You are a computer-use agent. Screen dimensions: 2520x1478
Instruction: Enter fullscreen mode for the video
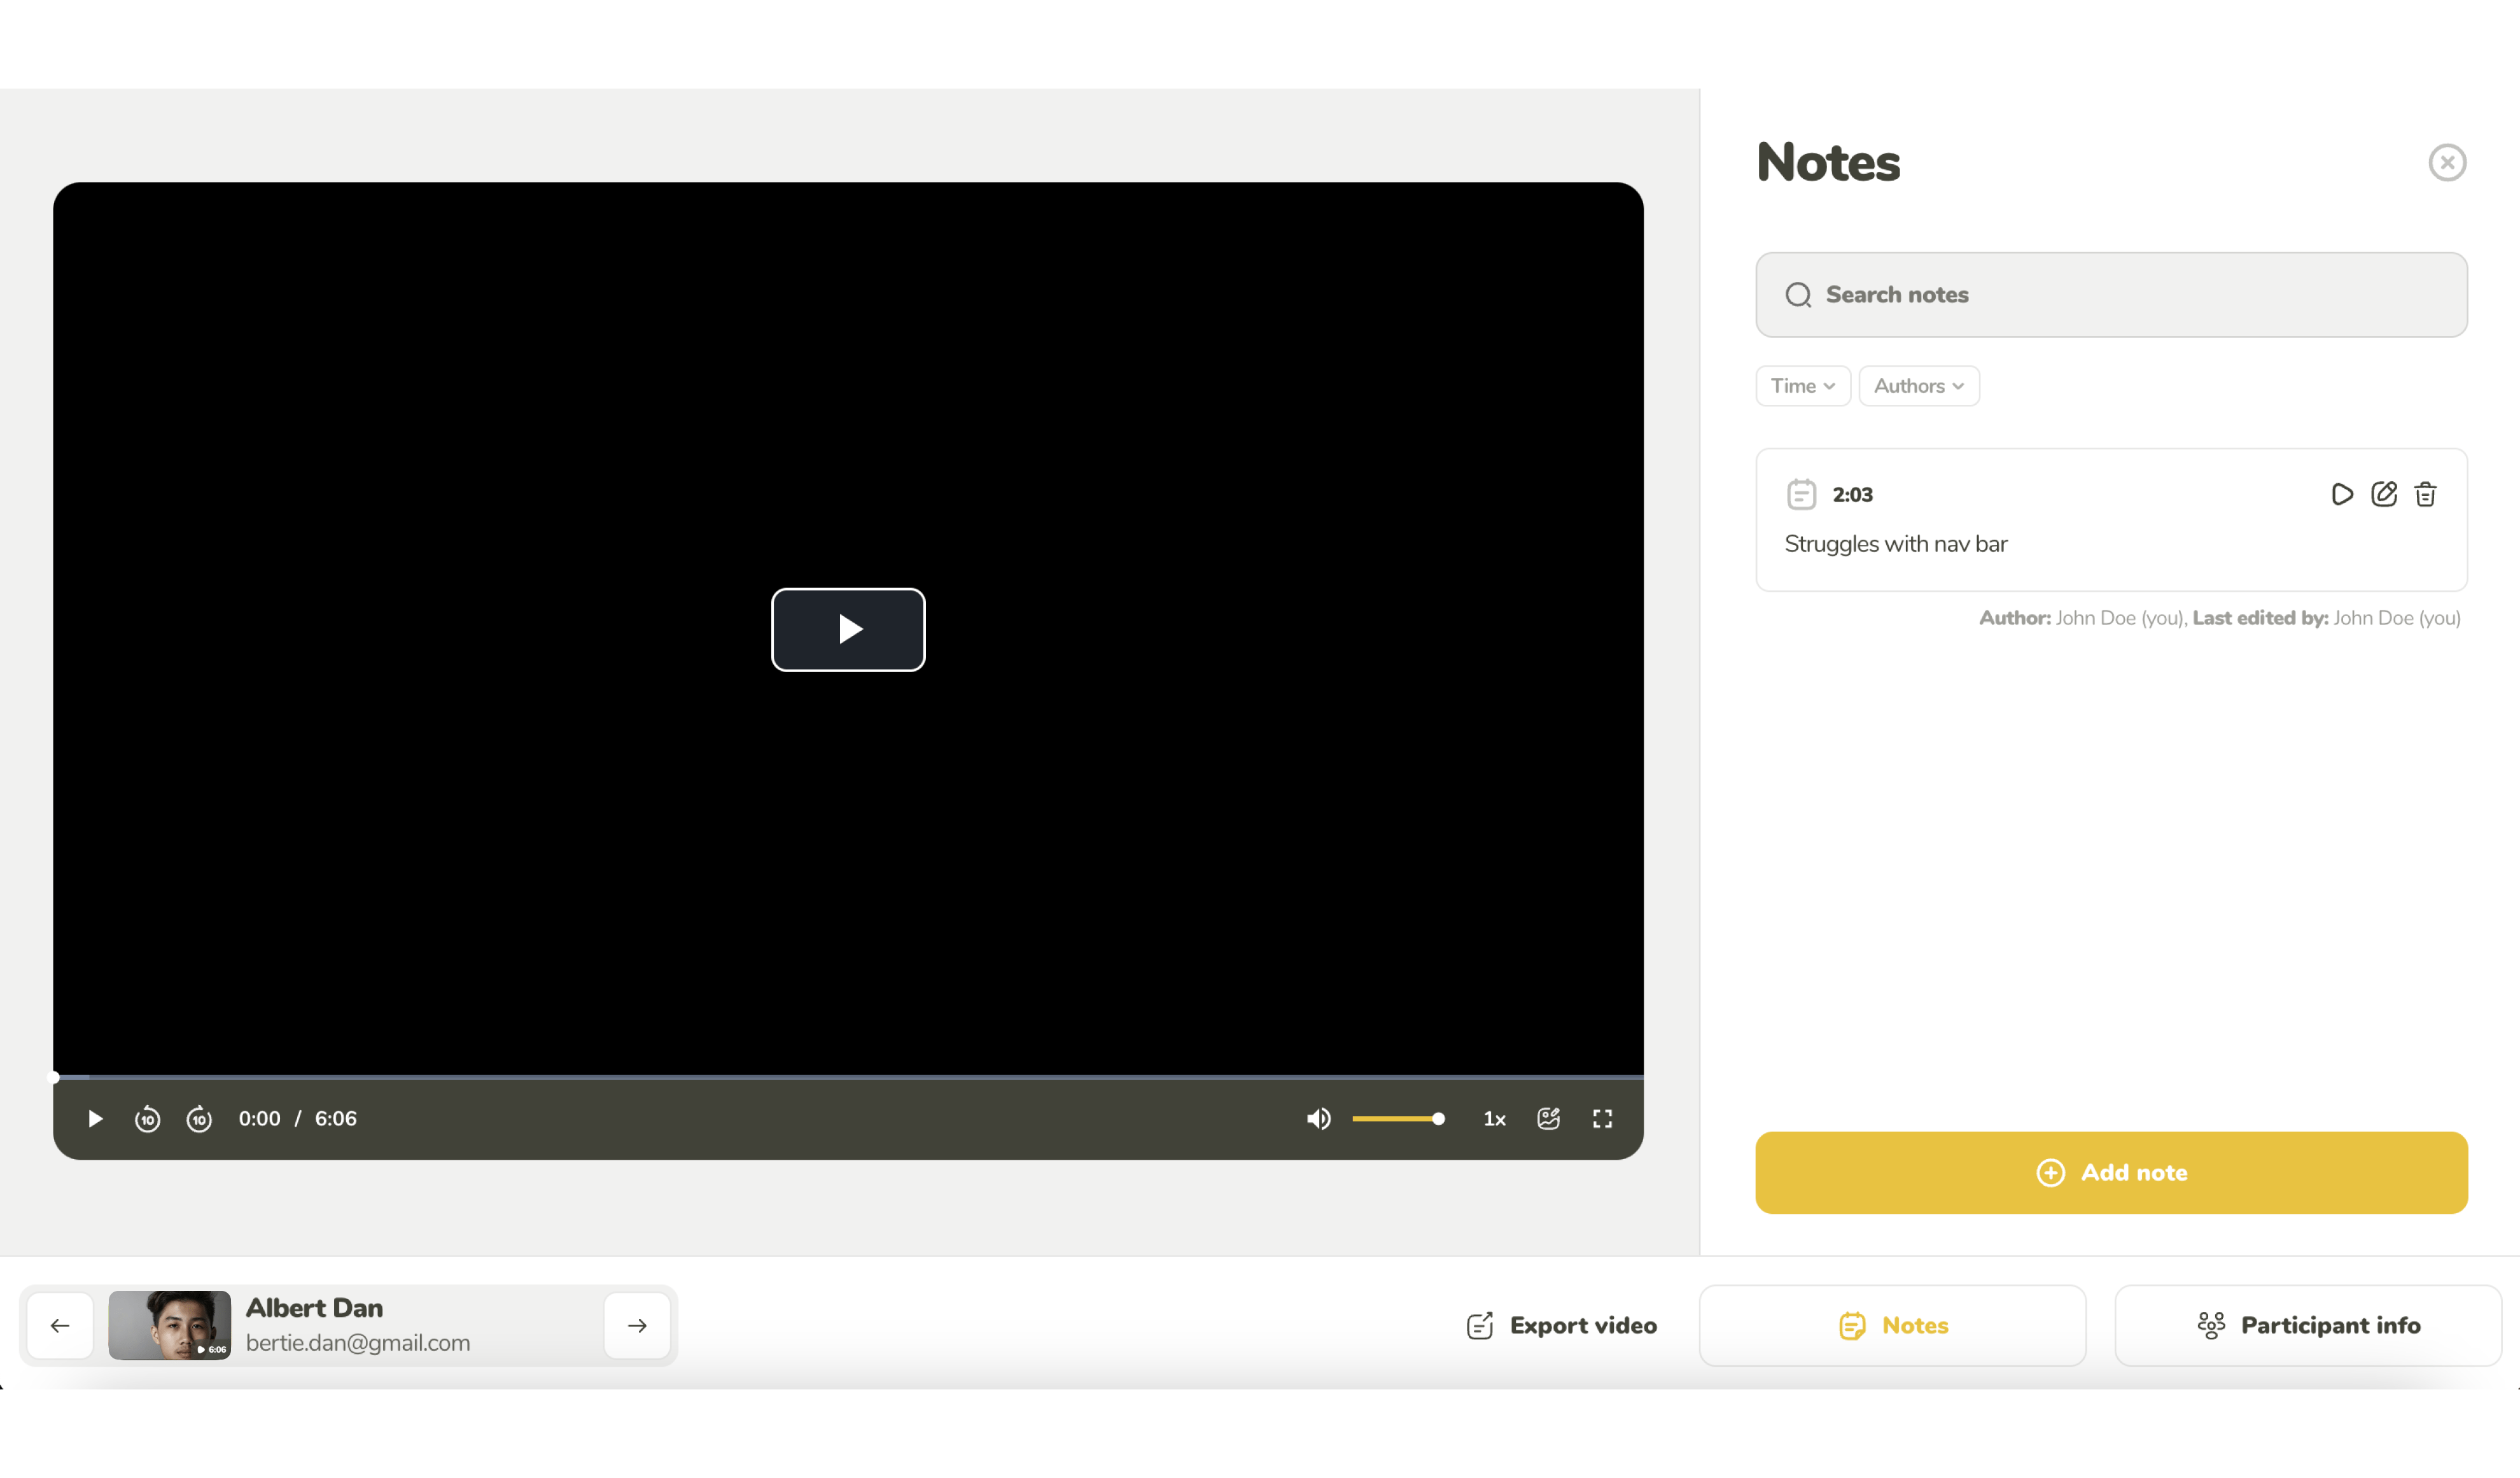tap(1602, 1119)
